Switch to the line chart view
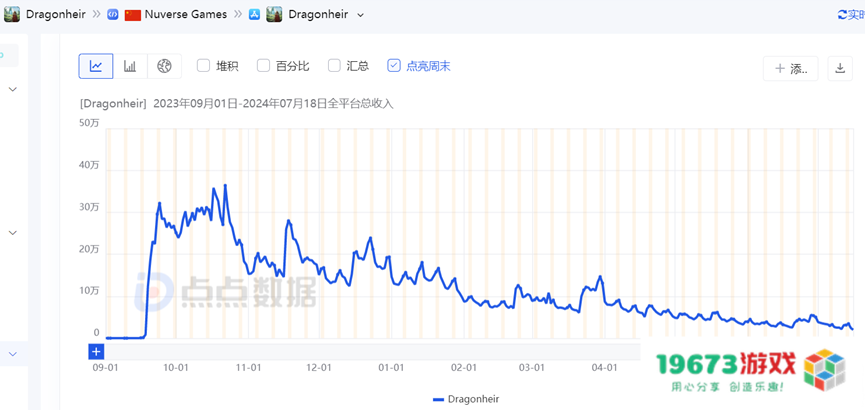The height and width of the screenshot is (410, 865). pyautogui.click(x=96, y=67)
